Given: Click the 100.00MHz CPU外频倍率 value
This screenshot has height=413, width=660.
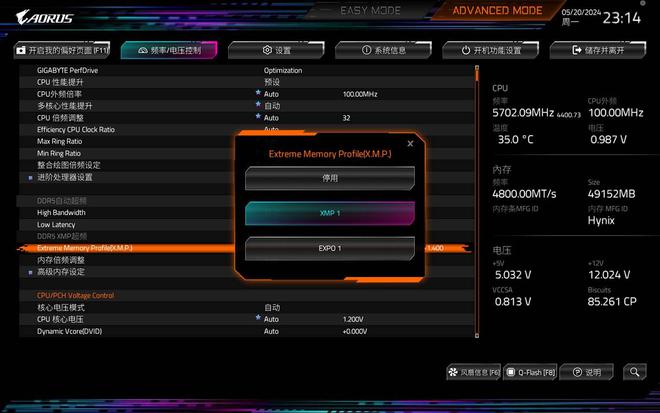Looking at the screenshot, I should (x=360, y=94).
